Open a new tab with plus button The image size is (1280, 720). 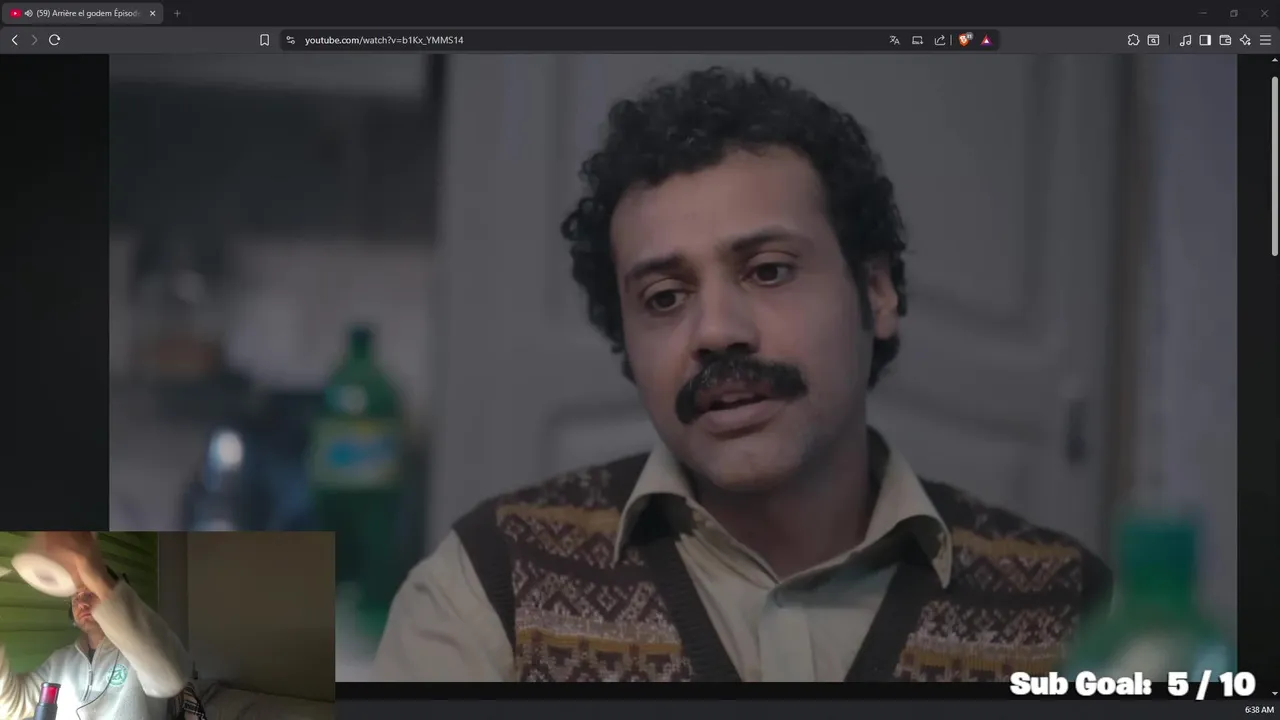click(x=177, y=13)
